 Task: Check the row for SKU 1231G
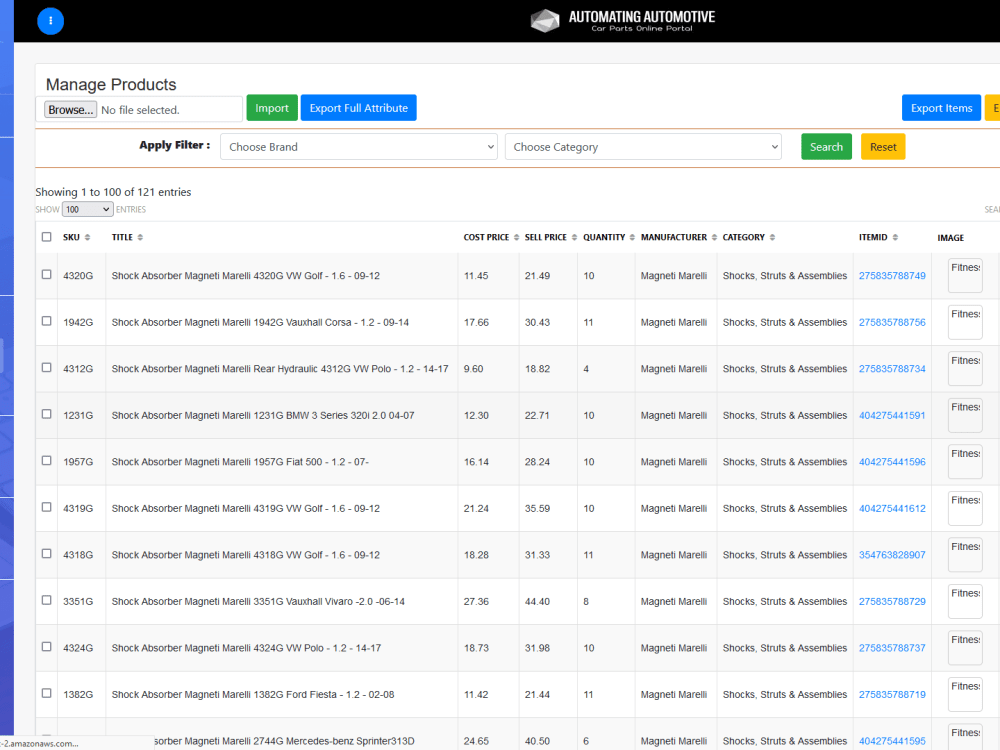[x=47, y=414]
